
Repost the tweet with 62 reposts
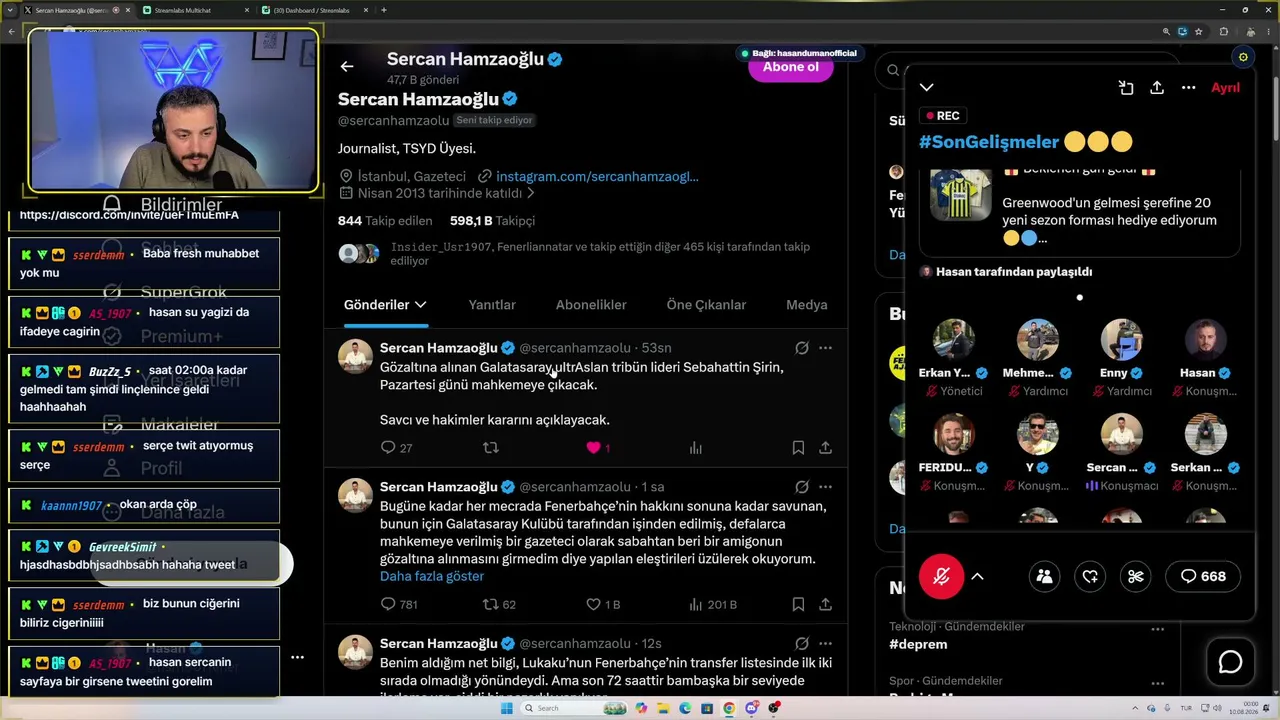[499, 604]
